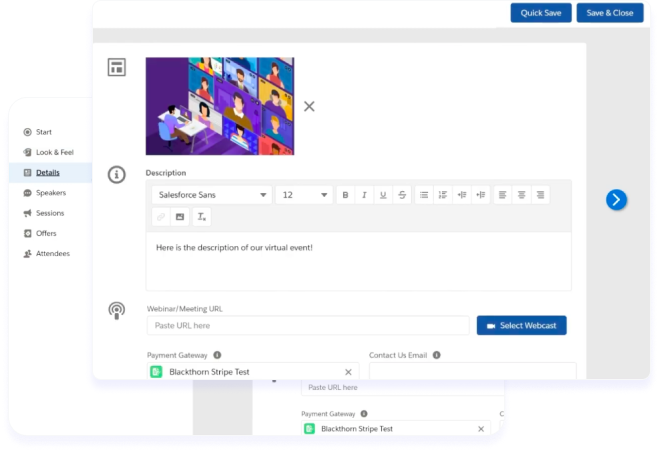The image size is (659, 452).
Task: Click the virtual event banner thumbnail
Action: coord(220,106)
